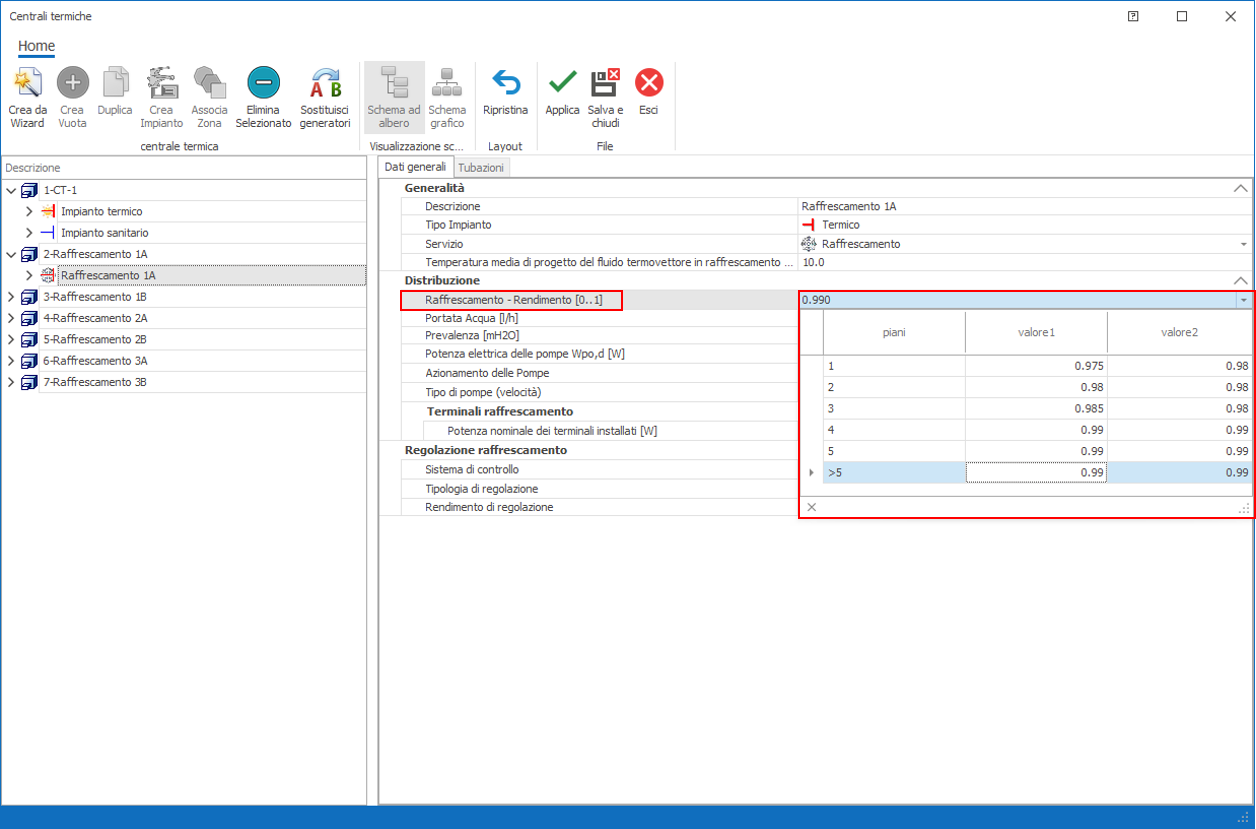Switch to the Tubazioni tab
Screen dimensions: 1256x829
[481, 168]
